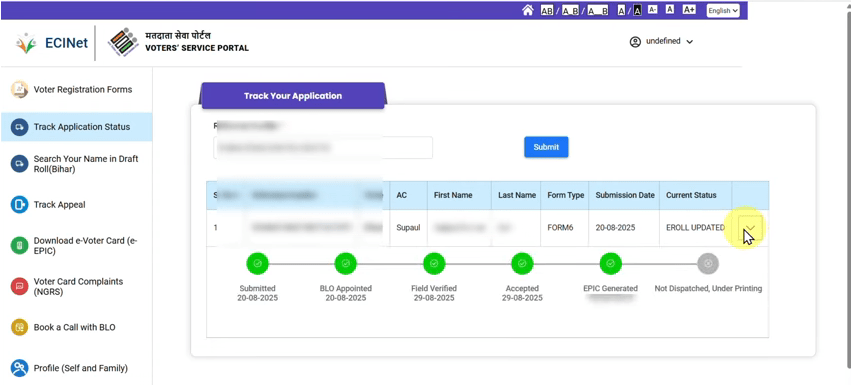Click the Submit button
Viewport: 851px width, 385px height.
tap(546, 147)
